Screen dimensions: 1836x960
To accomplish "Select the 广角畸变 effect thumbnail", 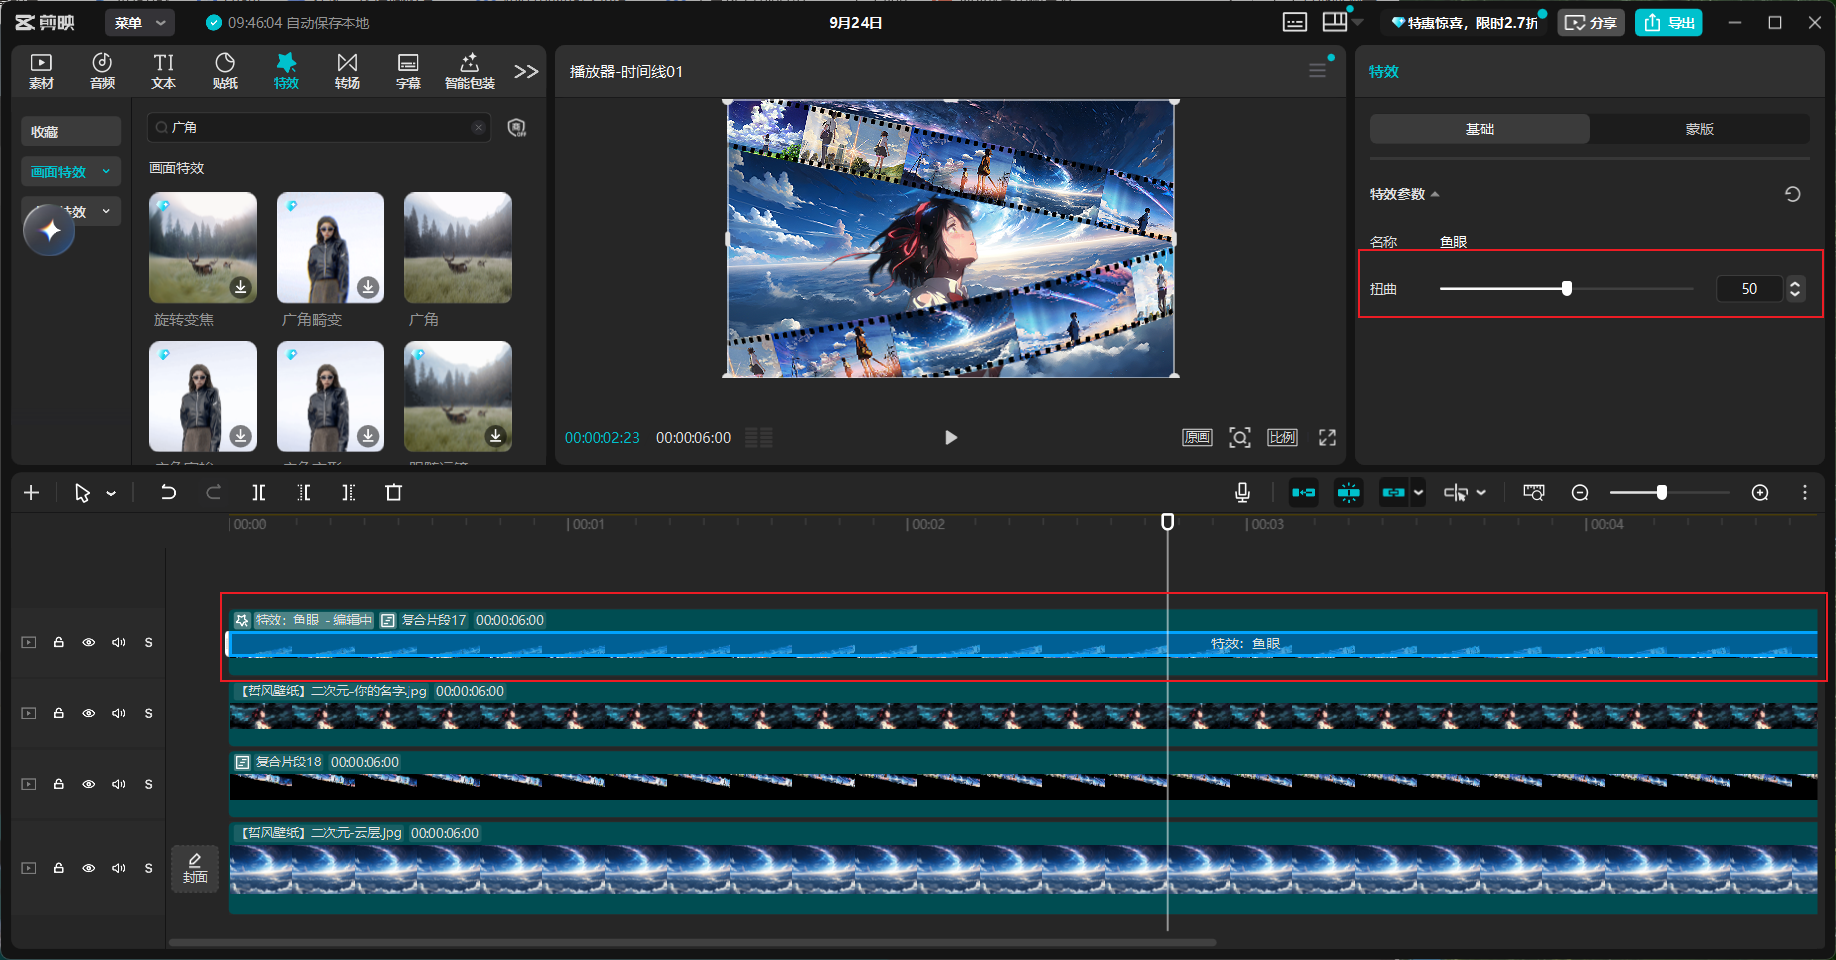I will point(330,248).
